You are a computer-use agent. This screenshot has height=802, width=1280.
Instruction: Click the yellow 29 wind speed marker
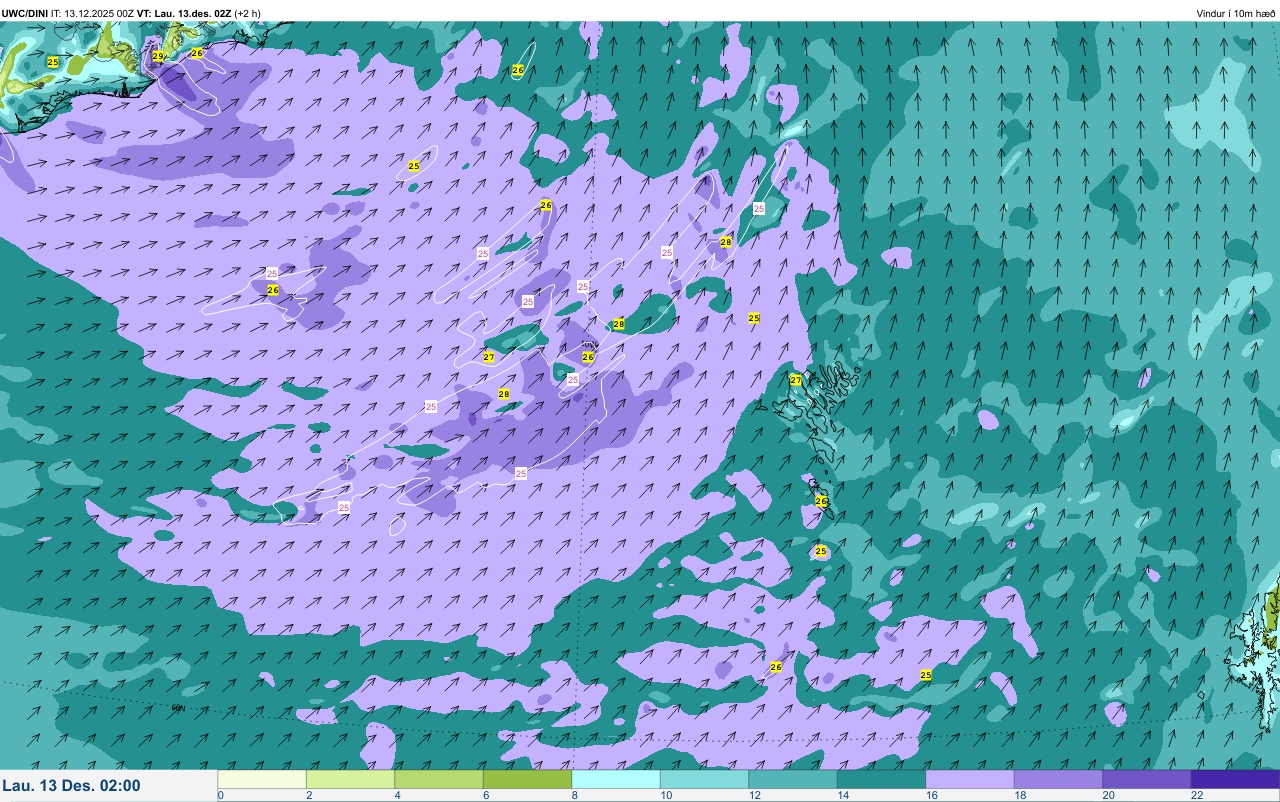click(158, 56)
